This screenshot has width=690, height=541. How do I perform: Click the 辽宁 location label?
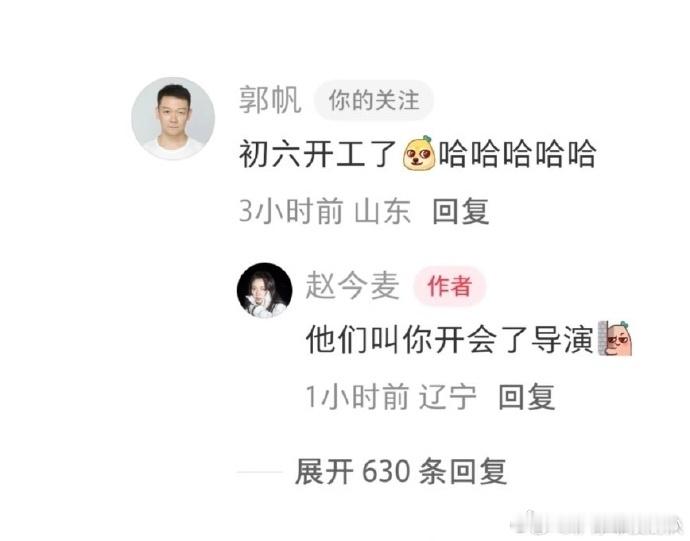(447, 397)
